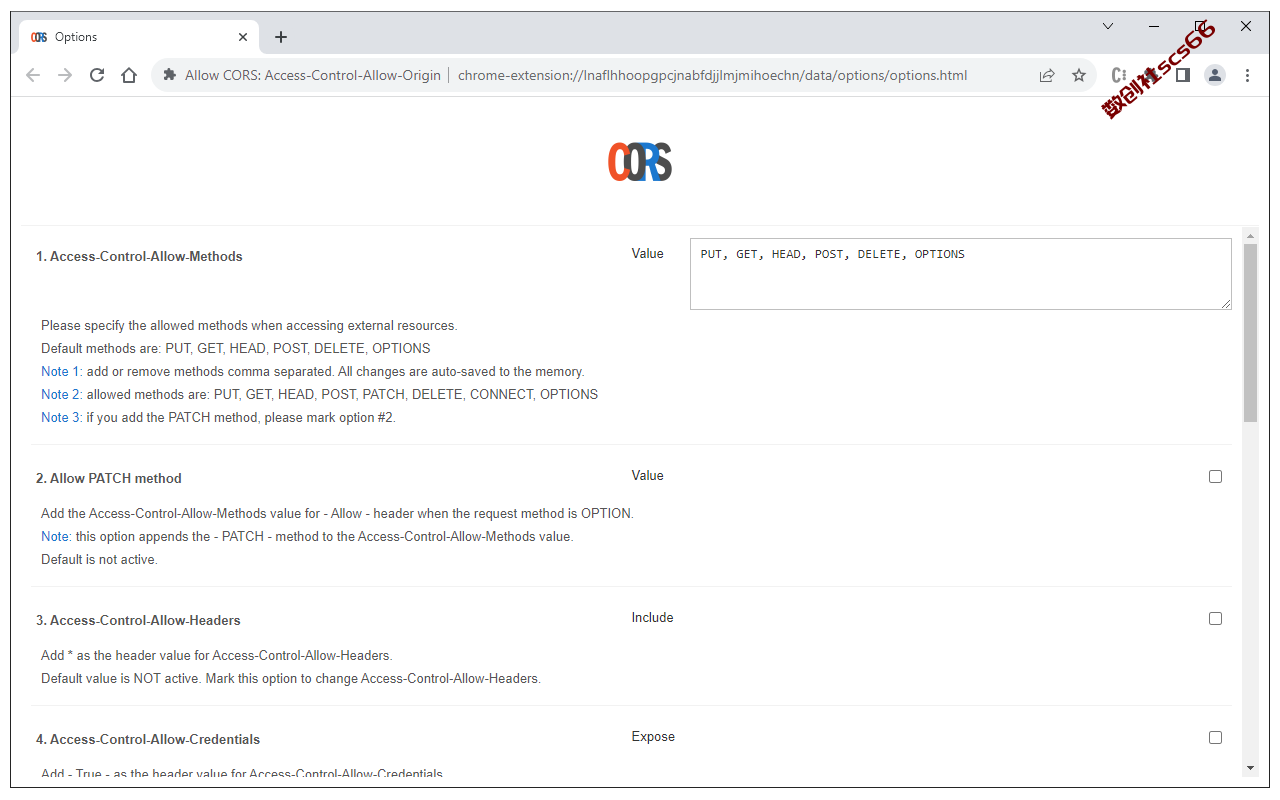Image resolution: width=1280 pixels, height=800 pixels.
Task: Click the text area resize grip
Action: pos(1226,304)
